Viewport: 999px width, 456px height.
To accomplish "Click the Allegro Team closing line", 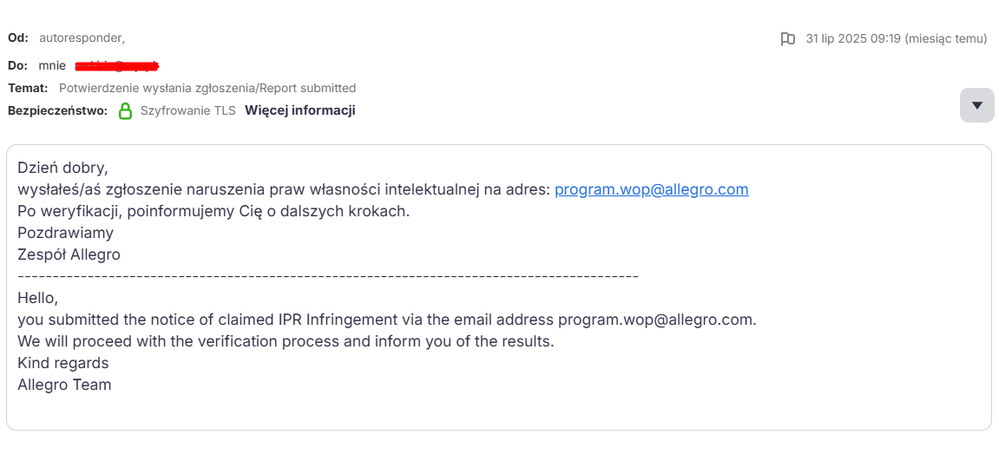I will click(64, 385).
